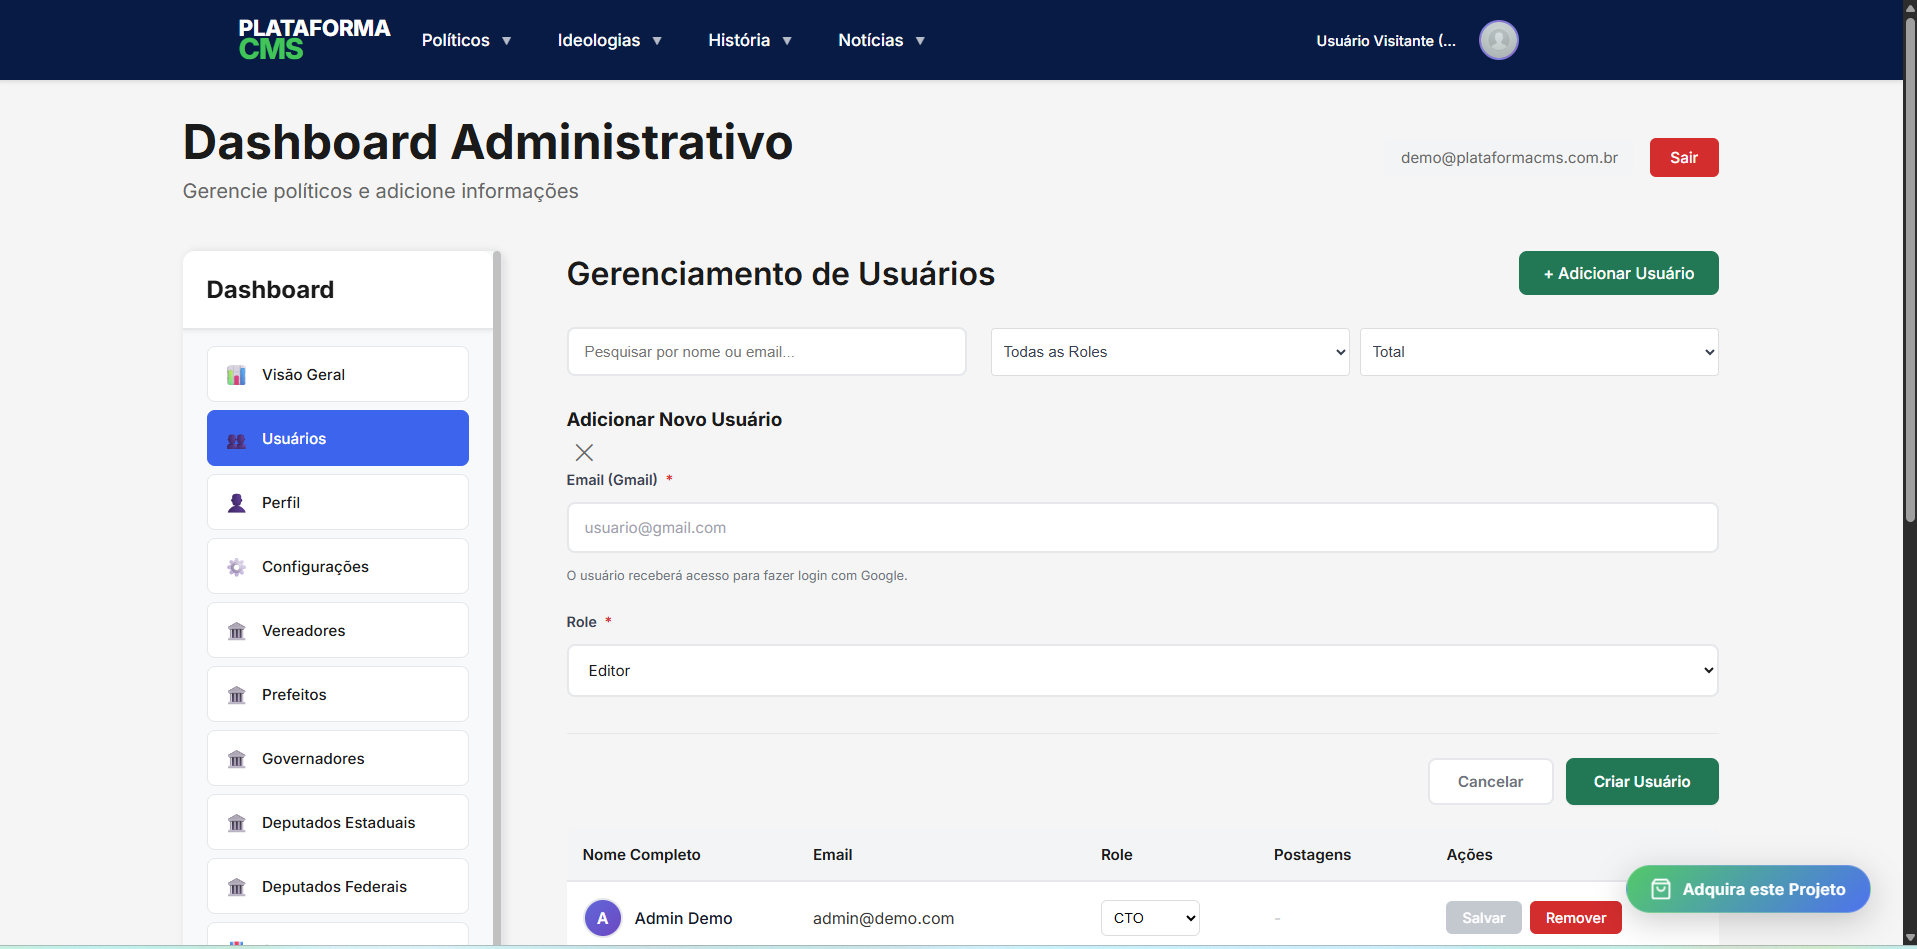Viewport: 1917px width, 949px height.
Task: Click the Usuários people icon
Action: 236,439
